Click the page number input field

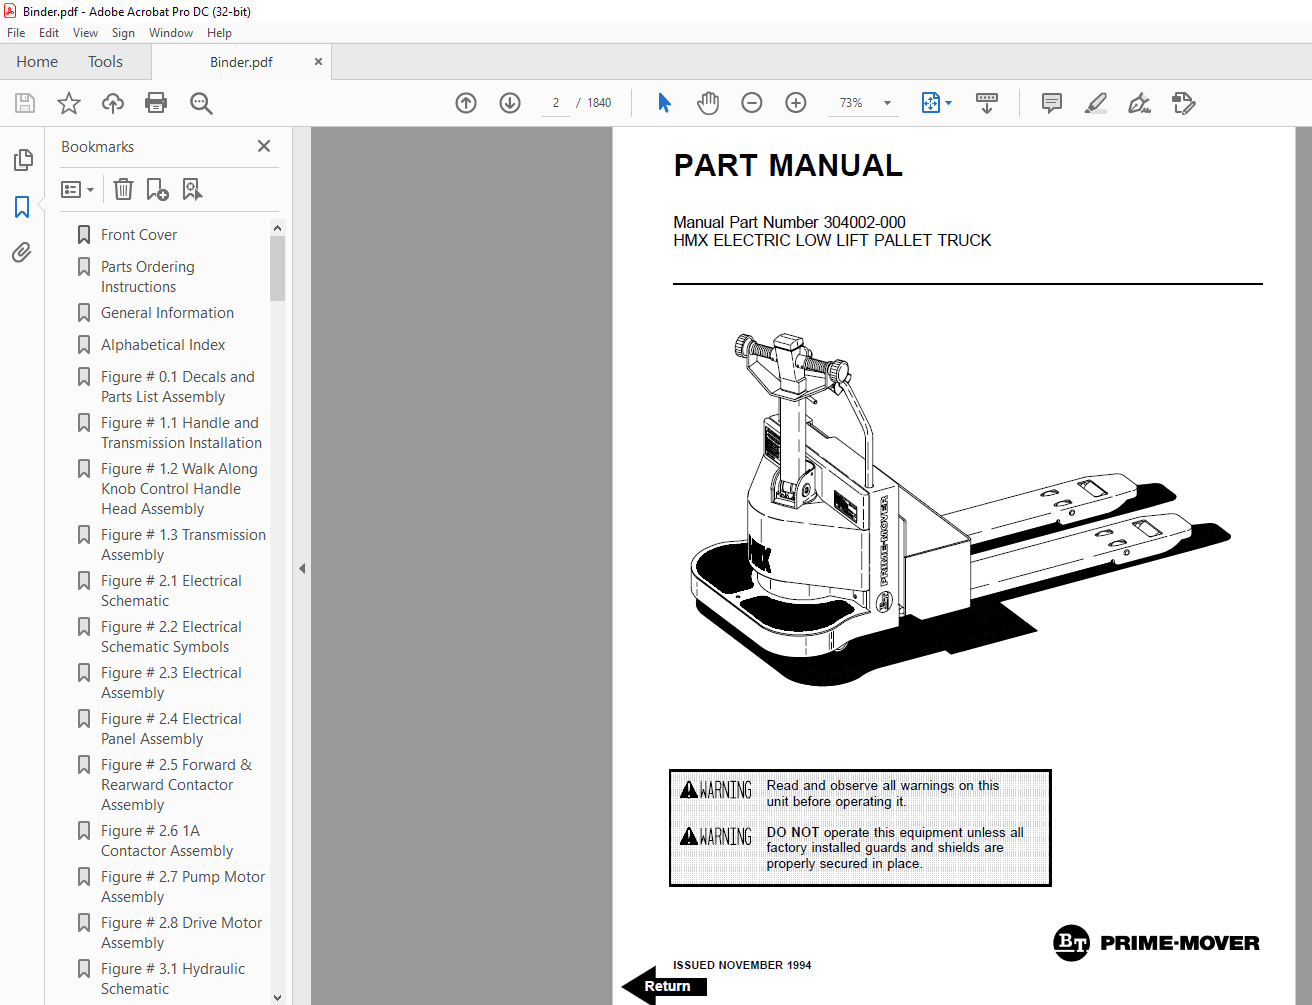click(x=556, y=103)
